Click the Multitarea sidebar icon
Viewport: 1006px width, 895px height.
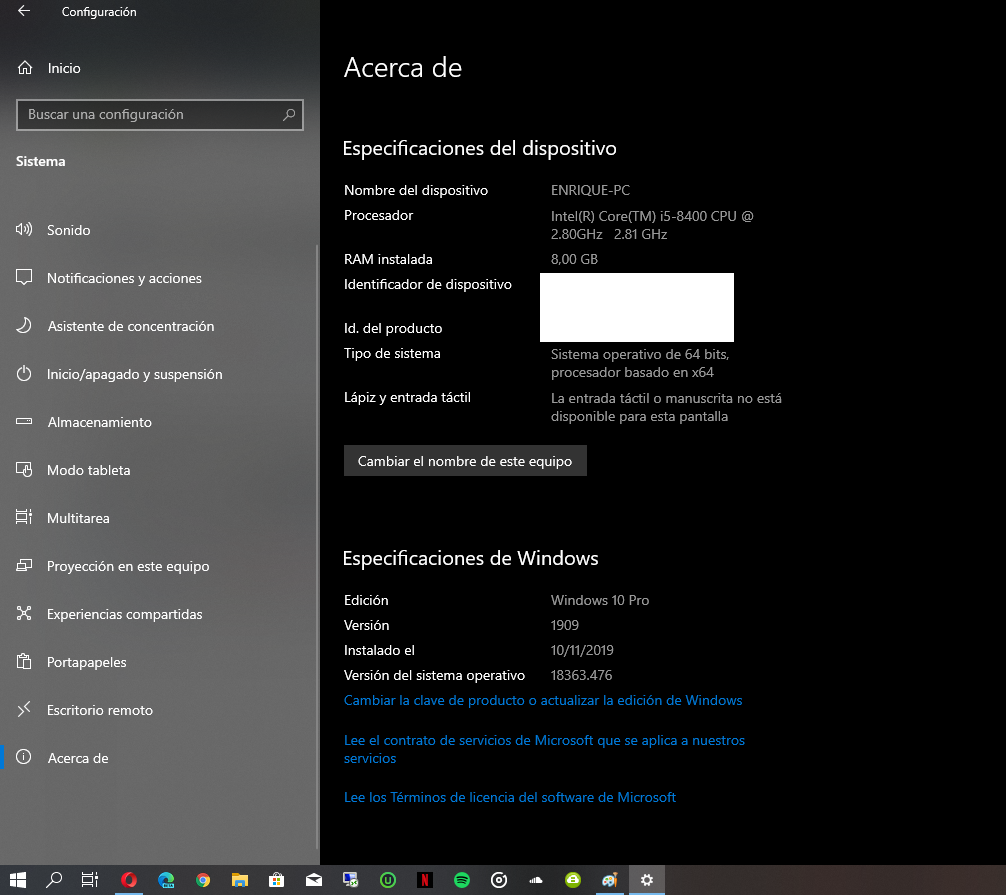pyautogui.click(x=24, y=518)
